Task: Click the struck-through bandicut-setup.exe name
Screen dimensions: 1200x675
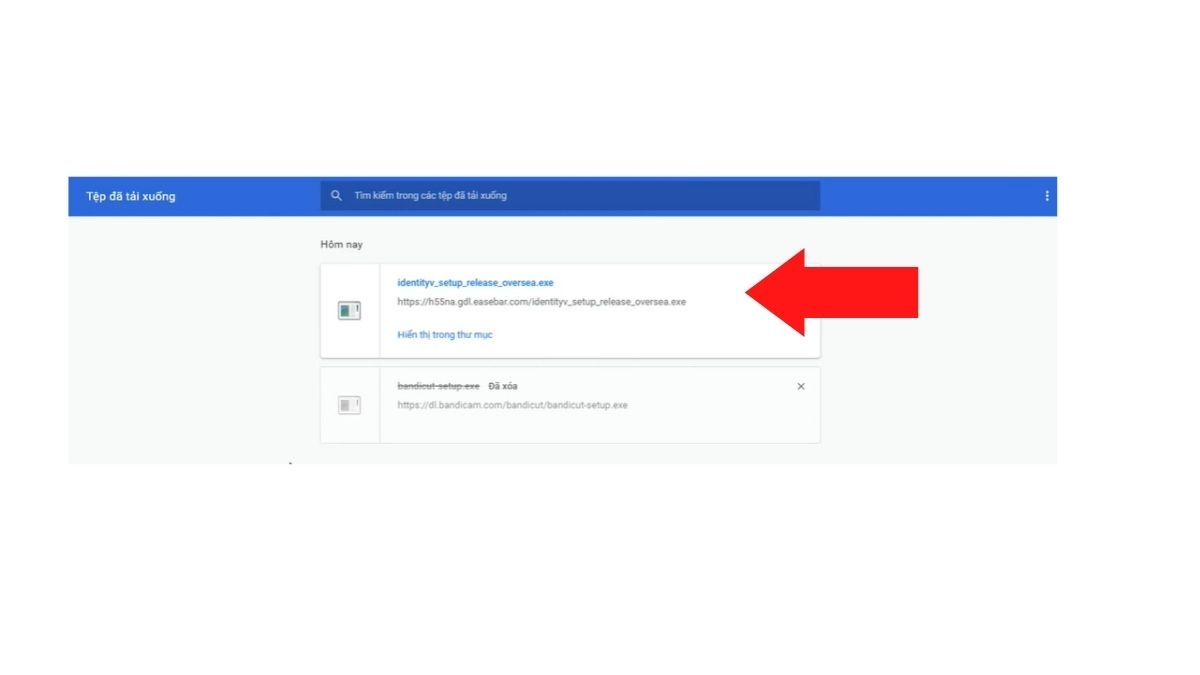Action: click(438, 386)
